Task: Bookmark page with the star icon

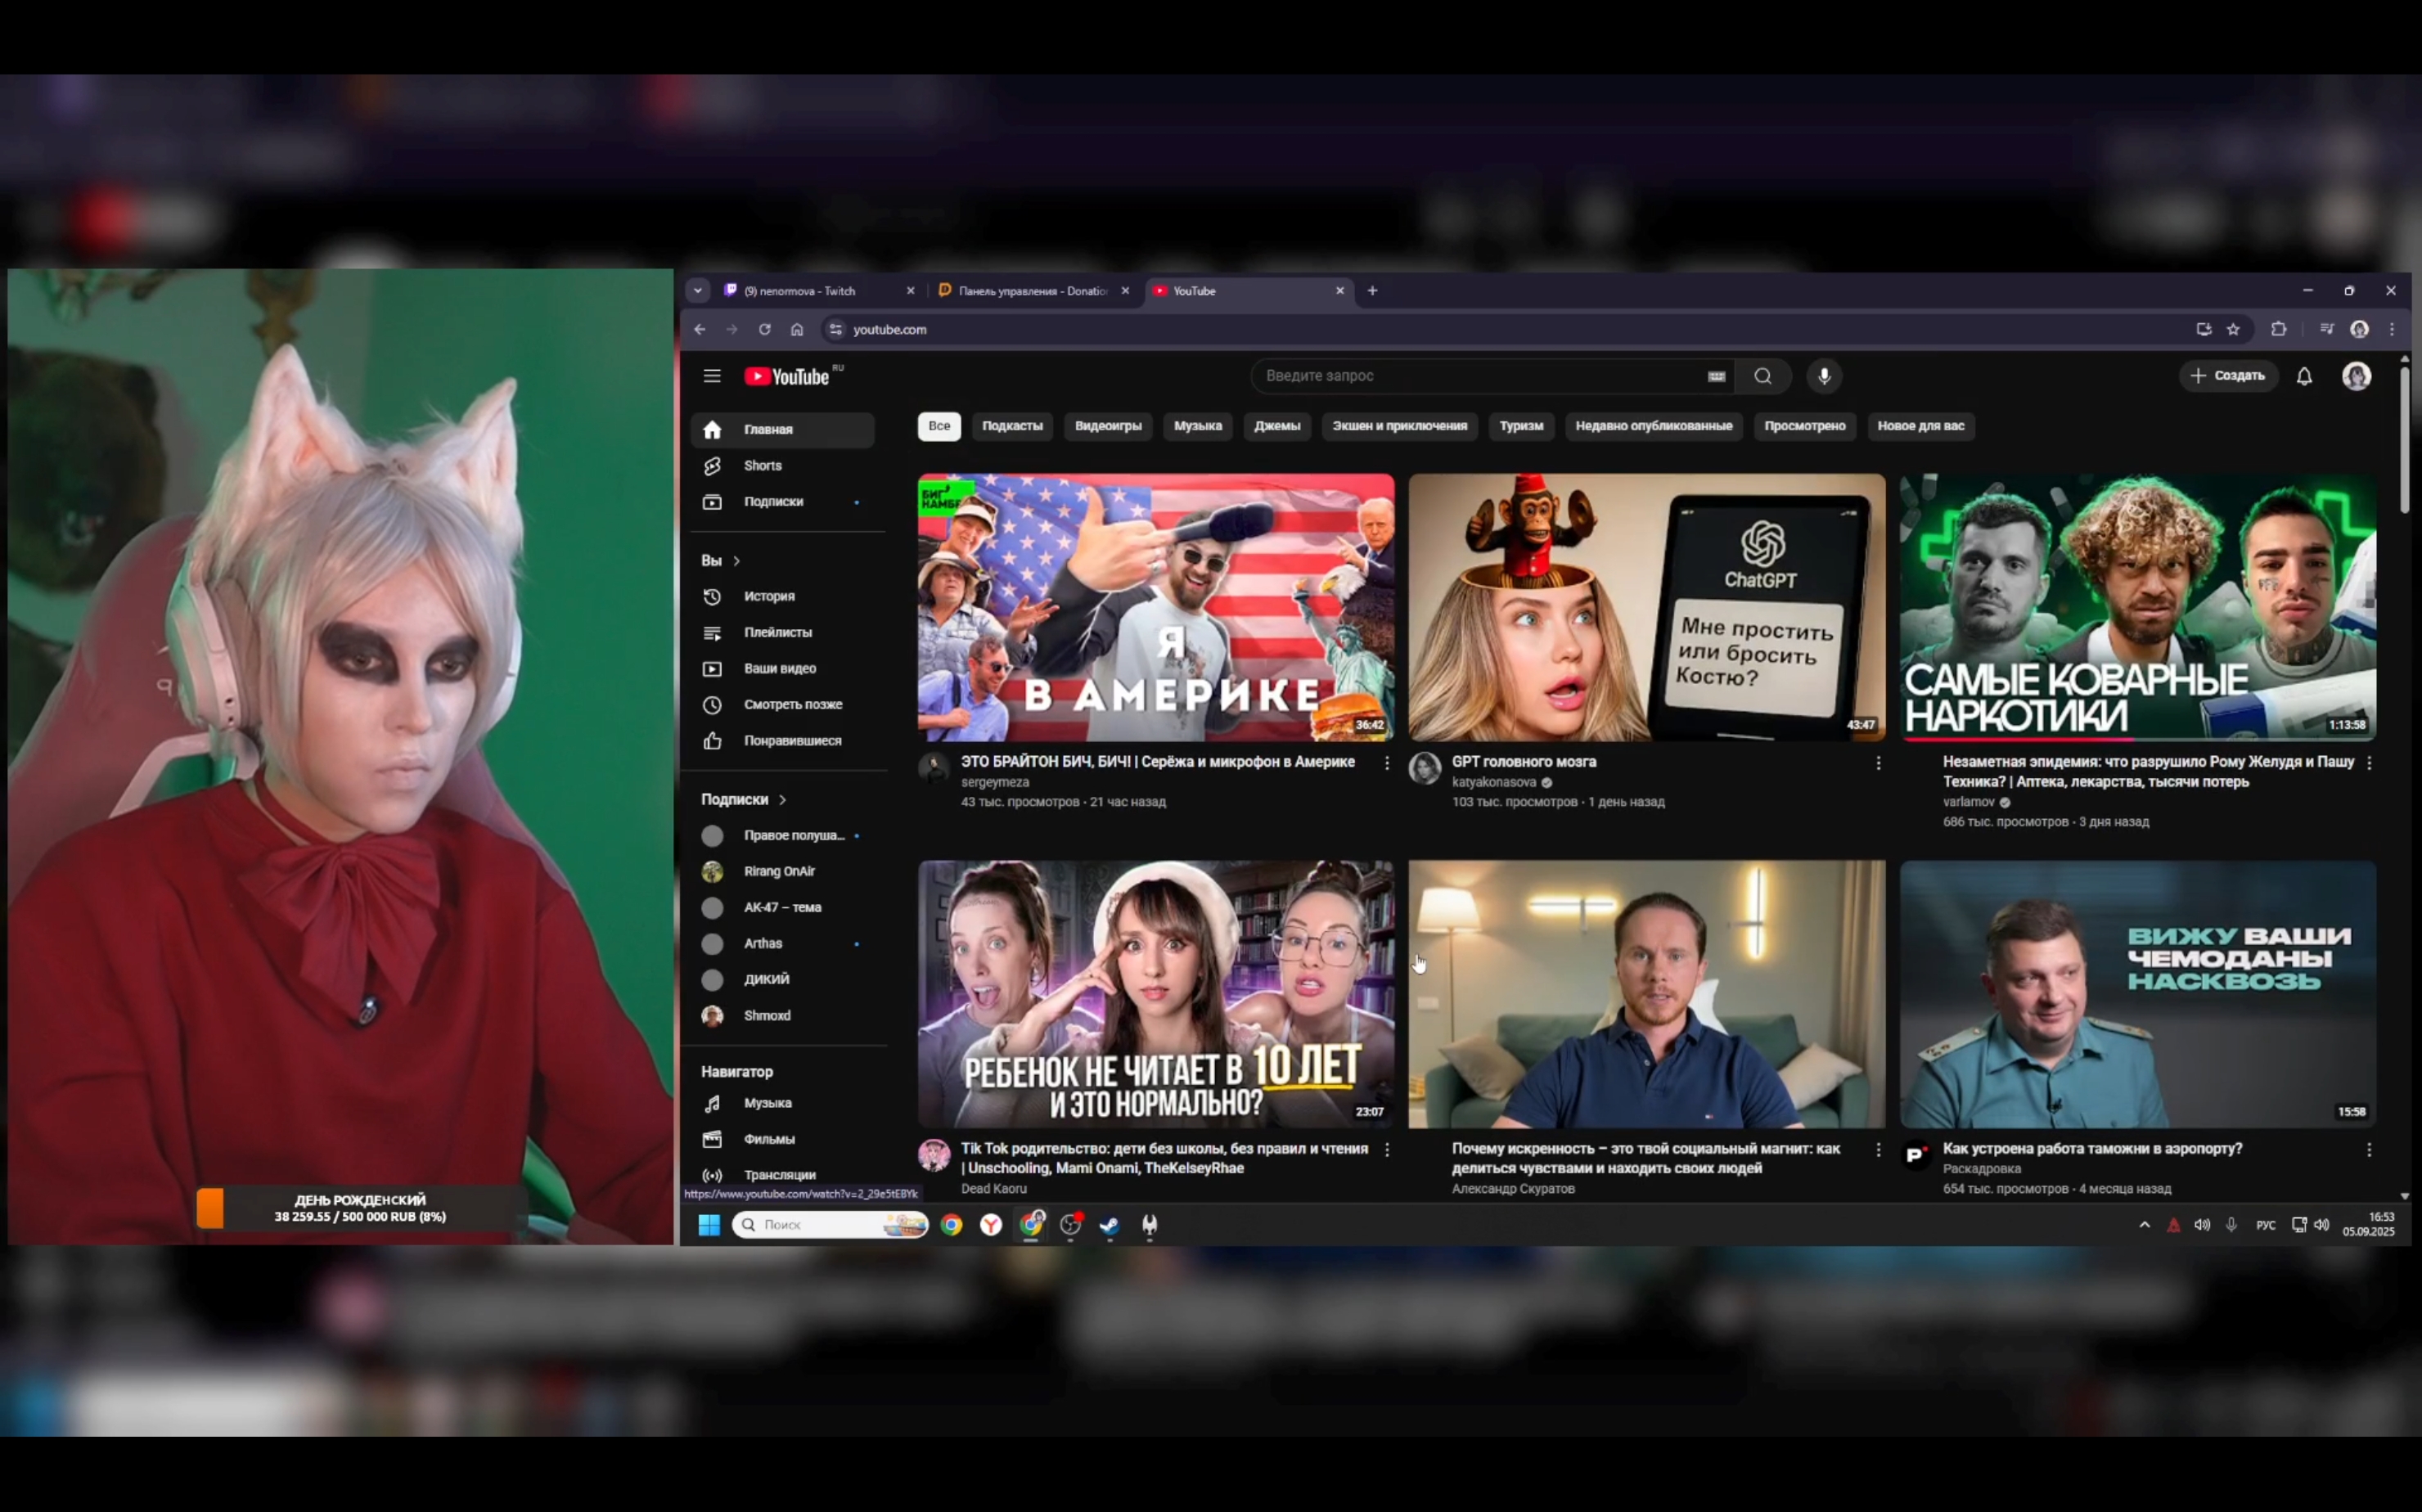Action: pyautogui.click(x=2233, y=329)
